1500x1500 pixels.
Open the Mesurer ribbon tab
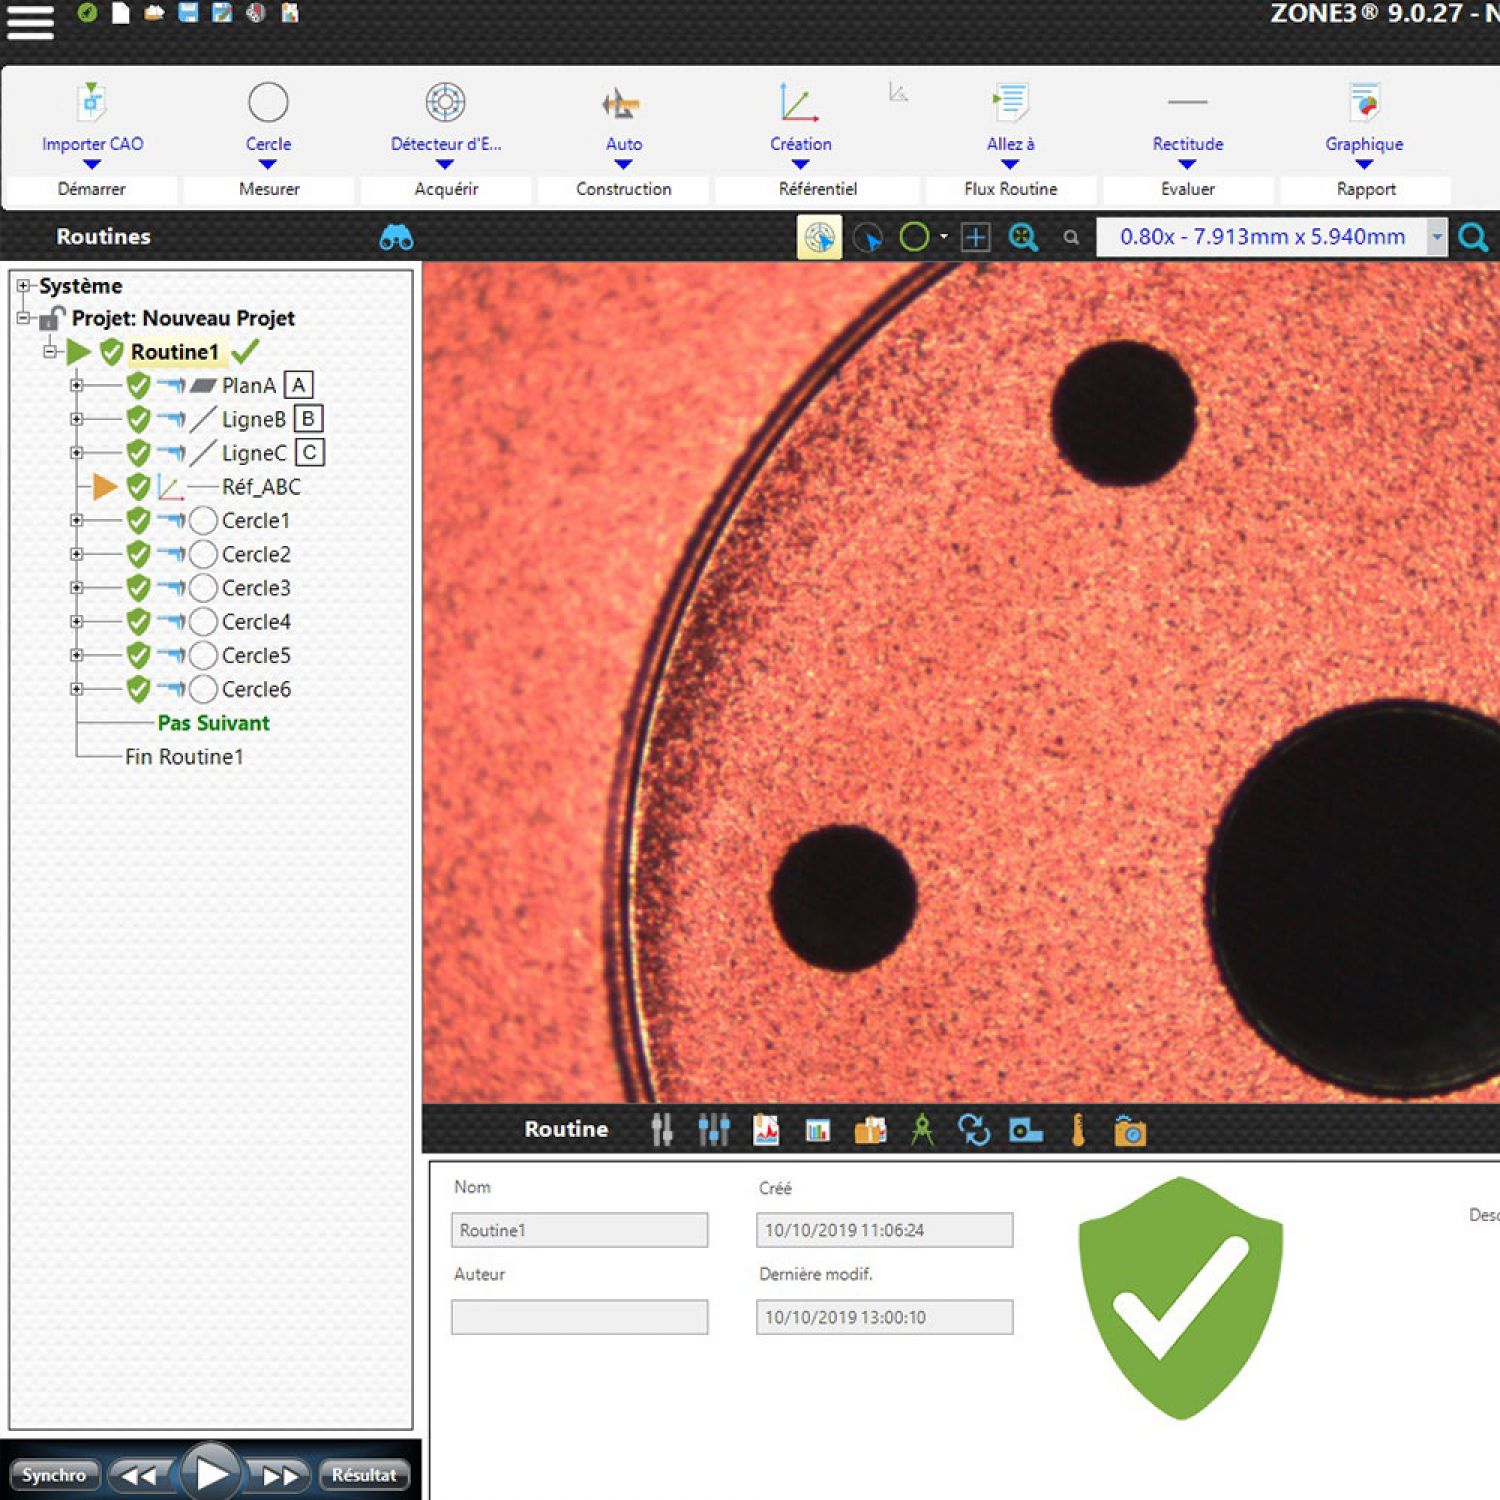pyautogui.click(x=269, y=189)
